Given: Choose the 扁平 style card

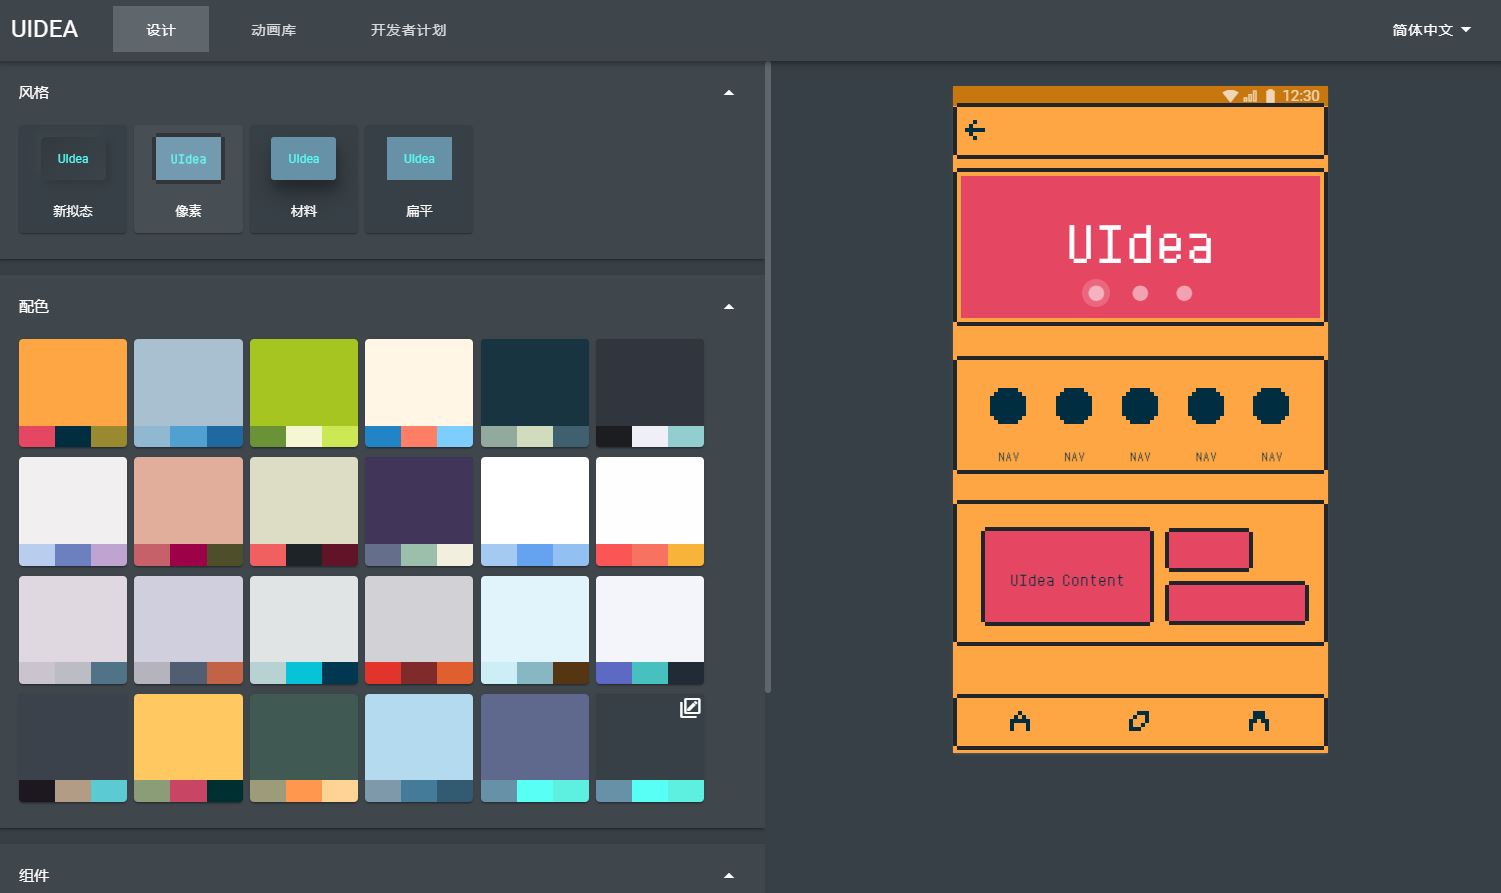Looking at the screenshot, I should point(419,179).
